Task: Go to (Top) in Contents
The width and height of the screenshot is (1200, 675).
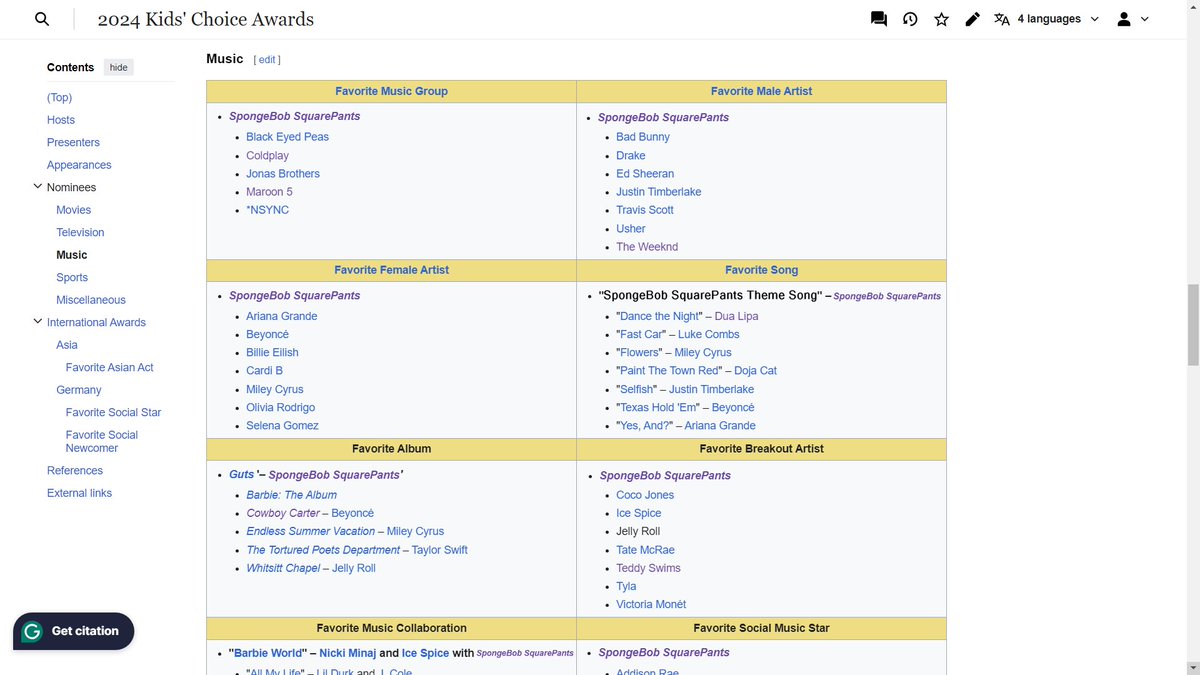Action: tap(59, 97)
